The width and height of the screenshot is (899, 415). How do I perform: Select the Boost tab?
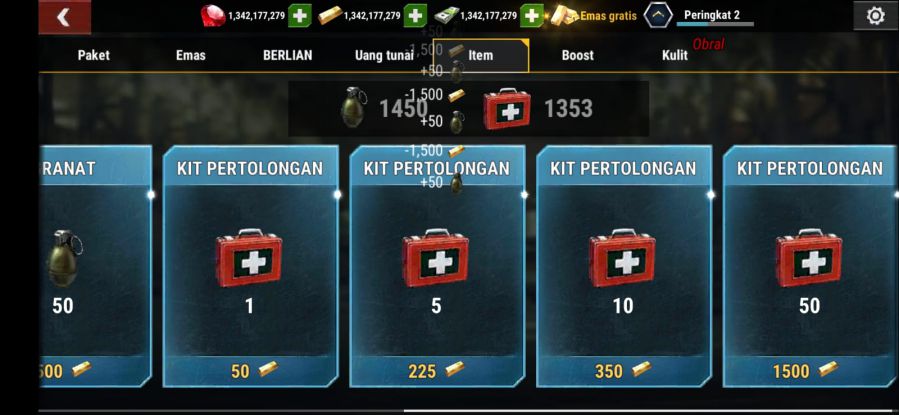pyautogui.click(x=577, y=56)
